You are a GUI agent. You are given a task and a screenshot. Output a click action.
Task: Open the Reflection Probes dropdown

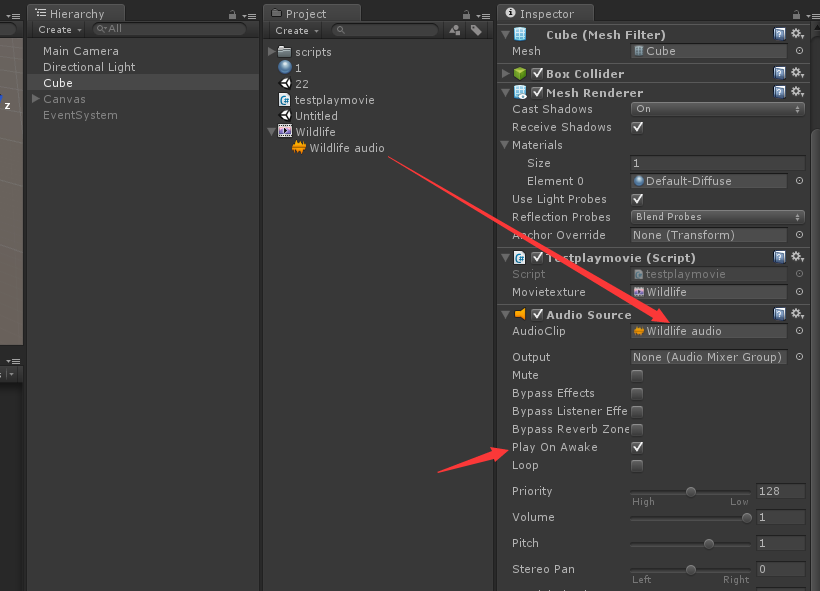(x=717, y=217)
